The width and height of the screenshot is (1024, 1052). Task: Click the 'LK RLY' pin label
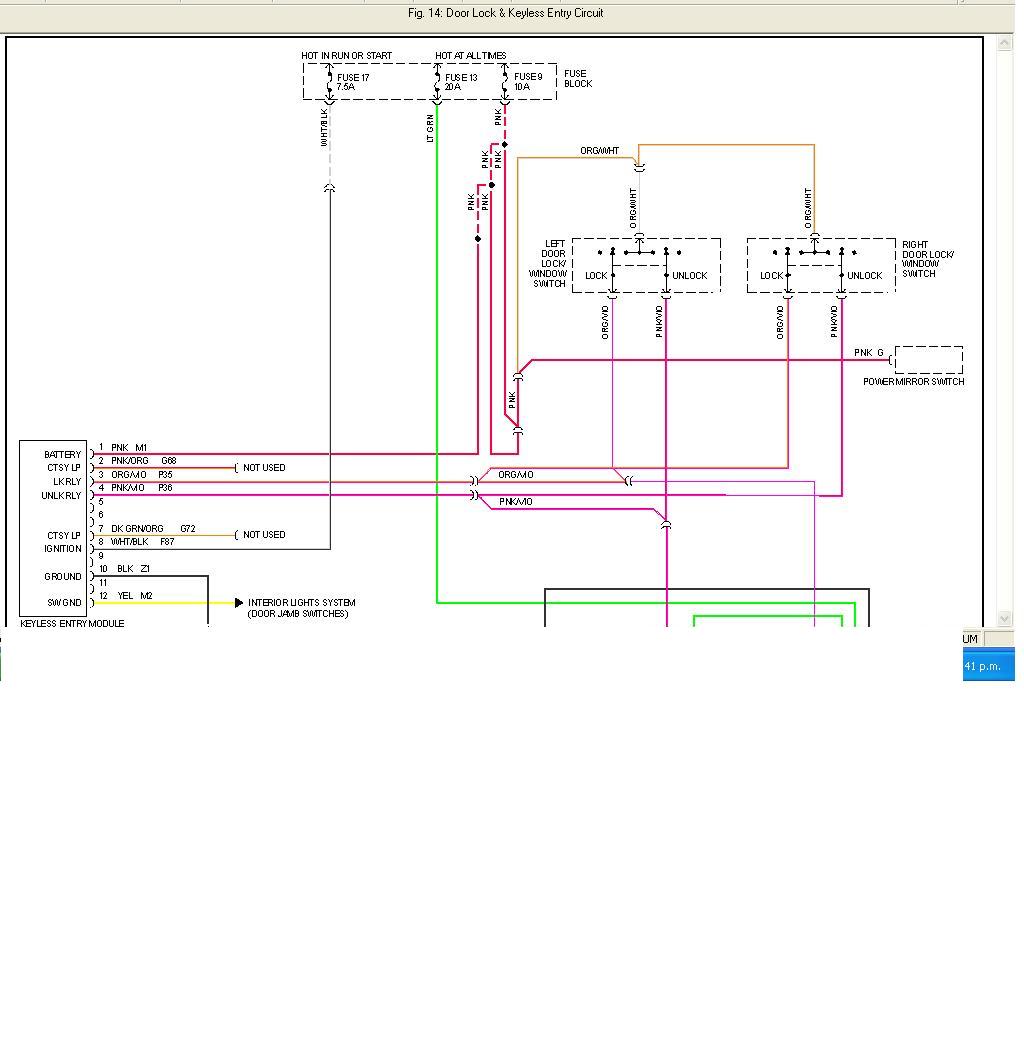[66, 482]
